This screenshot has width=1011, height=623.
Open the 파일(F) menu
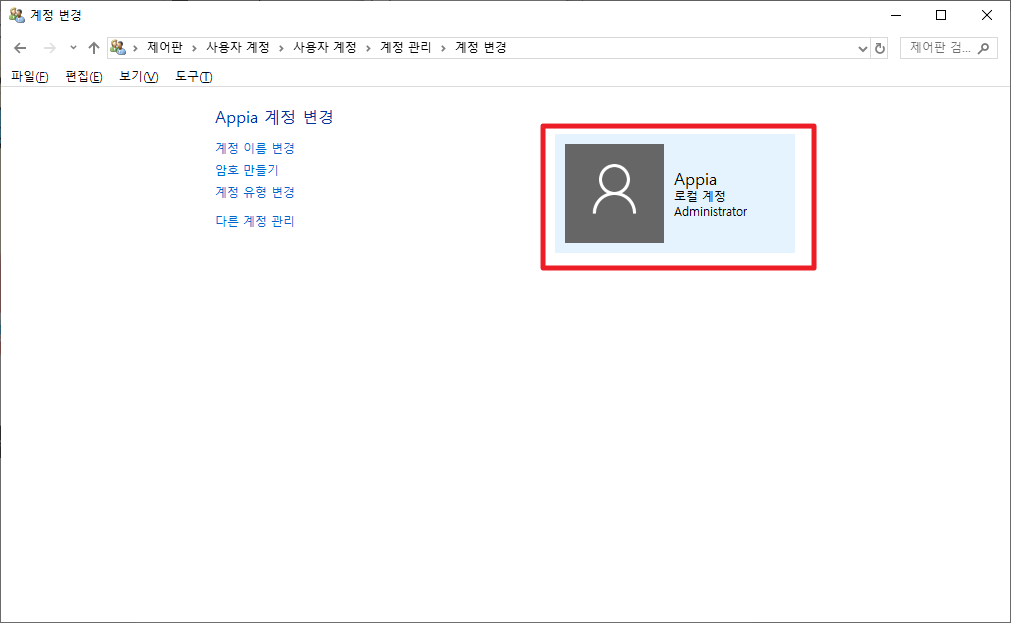(30, 77)
